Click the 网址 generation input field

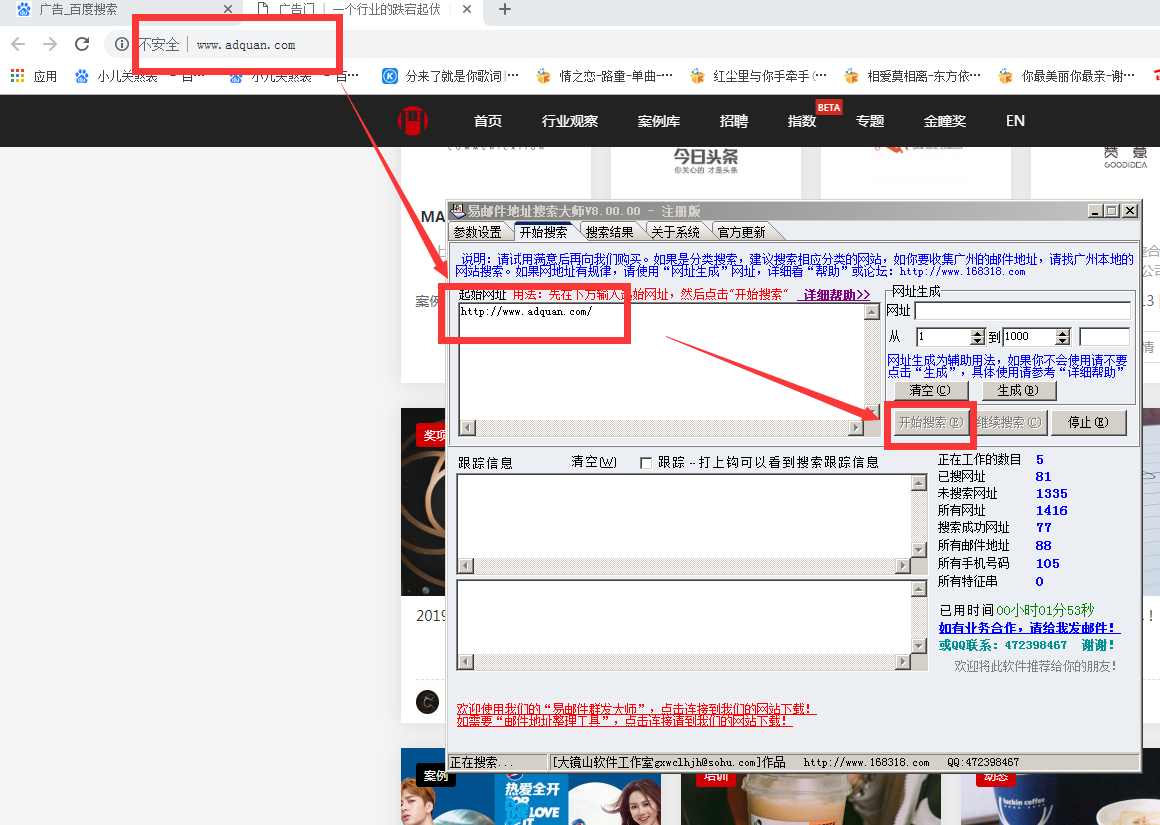pyautogui.click(x=1022, y=311)
